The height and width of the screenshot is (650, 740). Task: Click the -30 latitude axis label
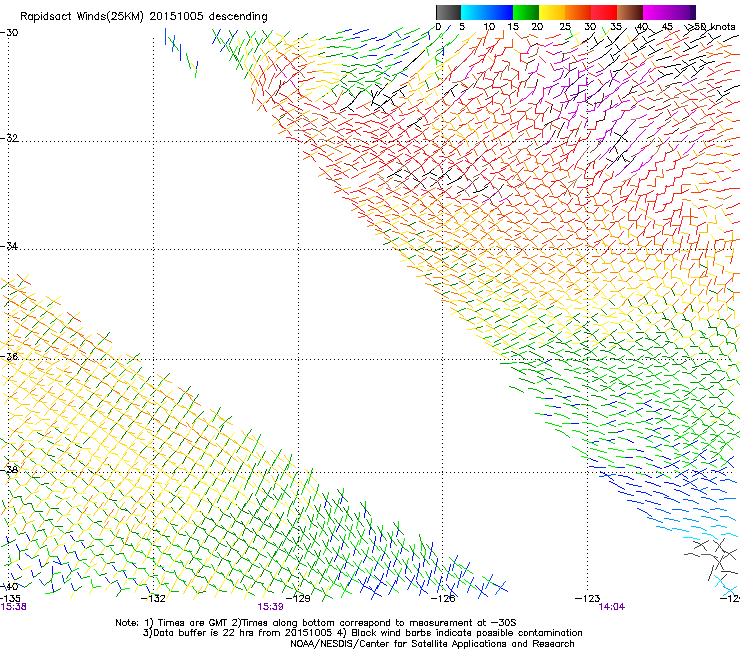pos(9,33)
